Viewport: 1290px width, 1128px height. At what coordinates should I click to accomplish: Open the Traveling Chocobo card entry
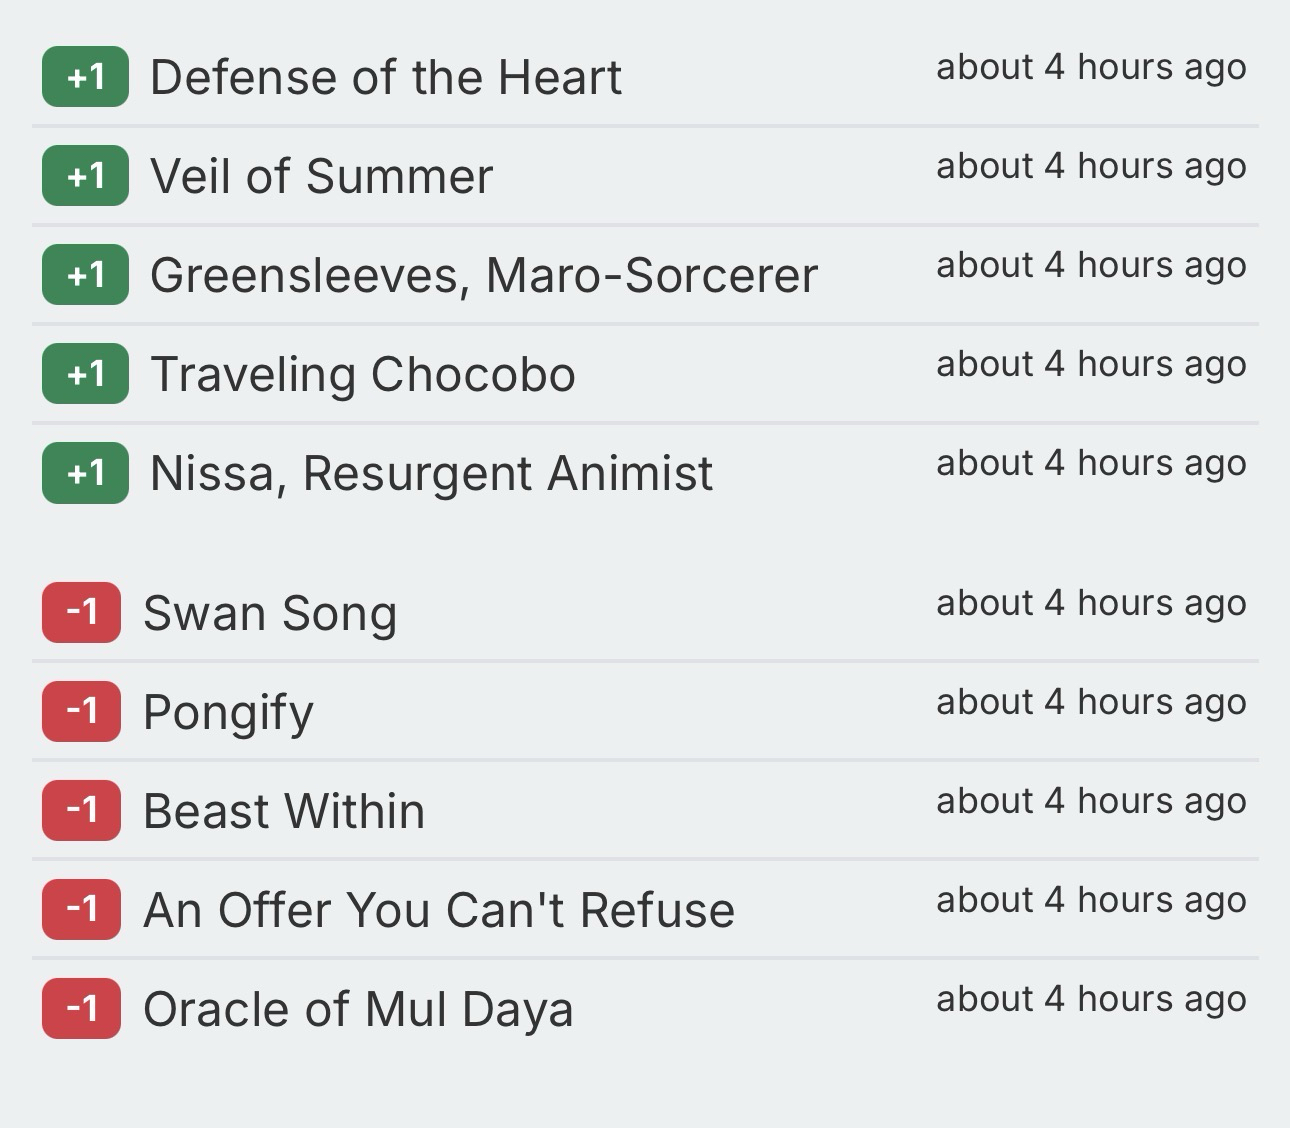coord(362,375)
